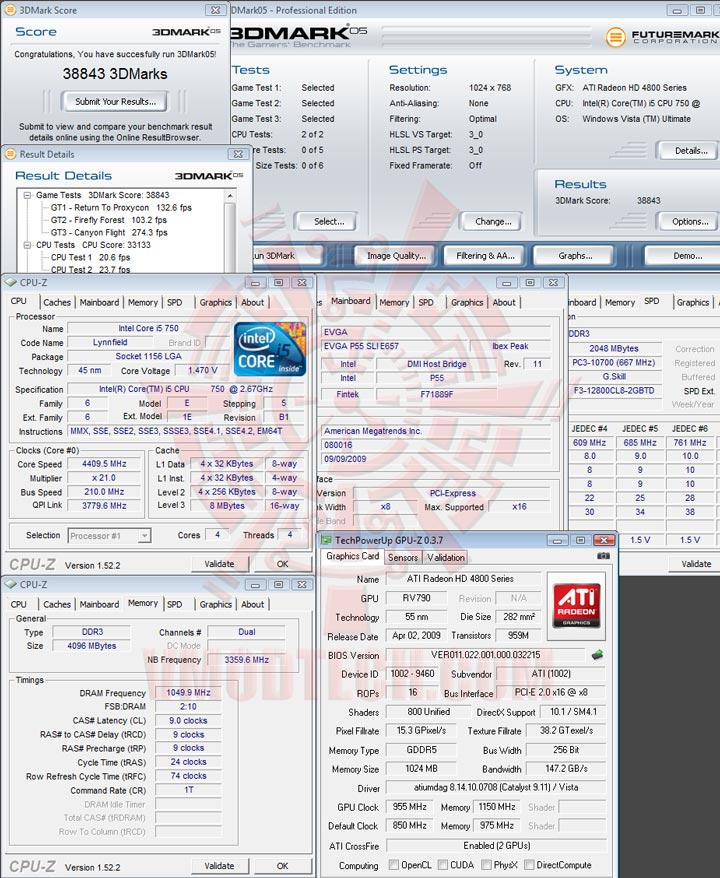The height and width of the screenshot is (878, 720).
Task: Click the GPU-Z title bar icon
Action: pyautogui.click(x=326, y=540)
